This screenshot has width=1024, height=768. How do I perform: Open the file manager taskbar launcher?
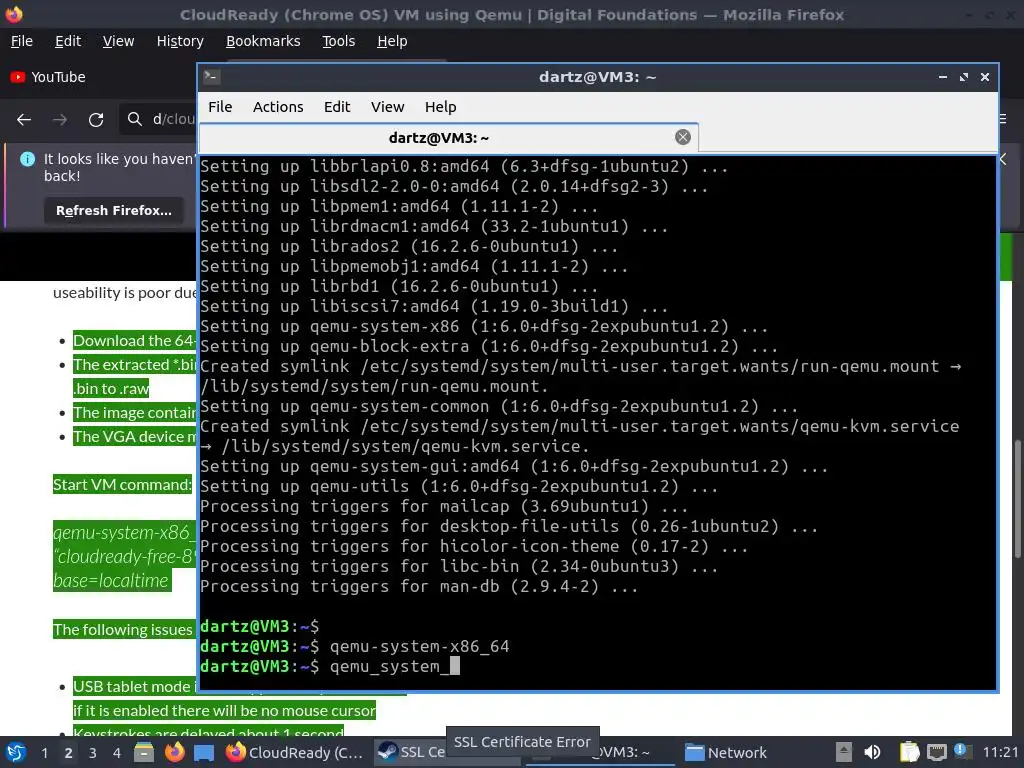[144, 752]
